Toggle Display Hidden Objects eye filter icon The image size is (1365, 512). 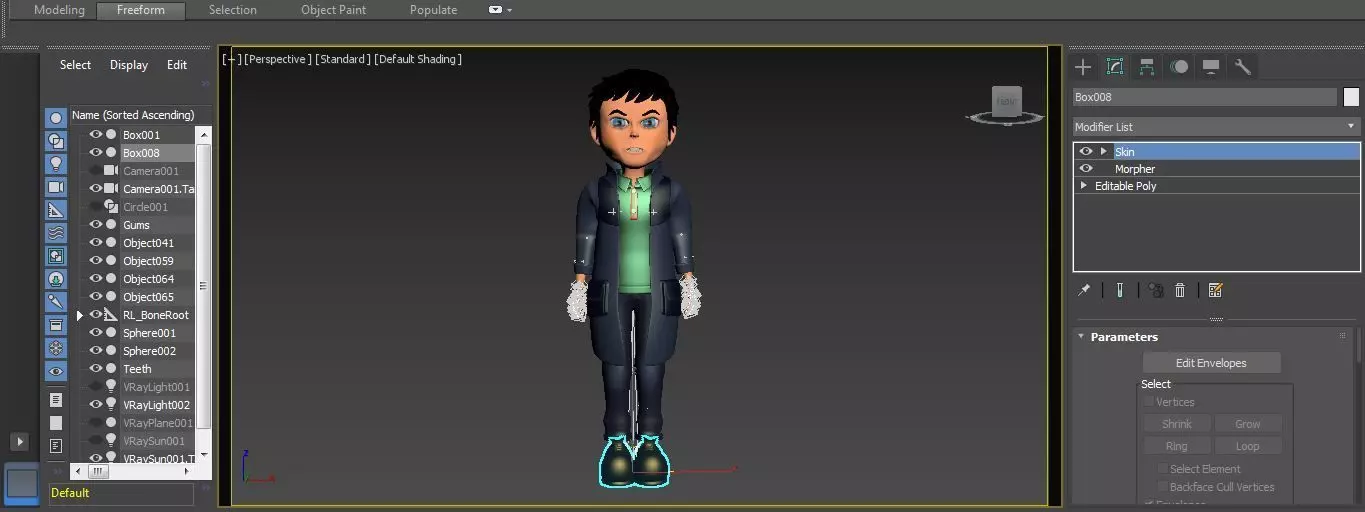(x=56, y=371)
